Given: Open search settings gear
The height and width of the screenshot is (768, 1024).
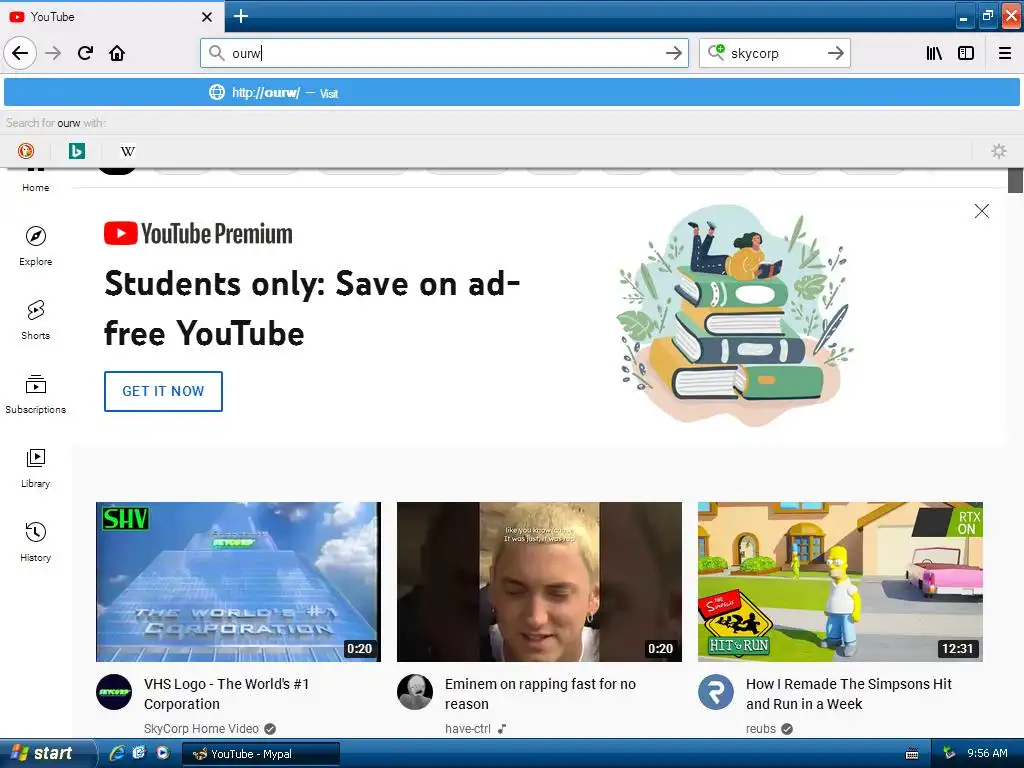Looking at the screenshot, I should 999,151.
